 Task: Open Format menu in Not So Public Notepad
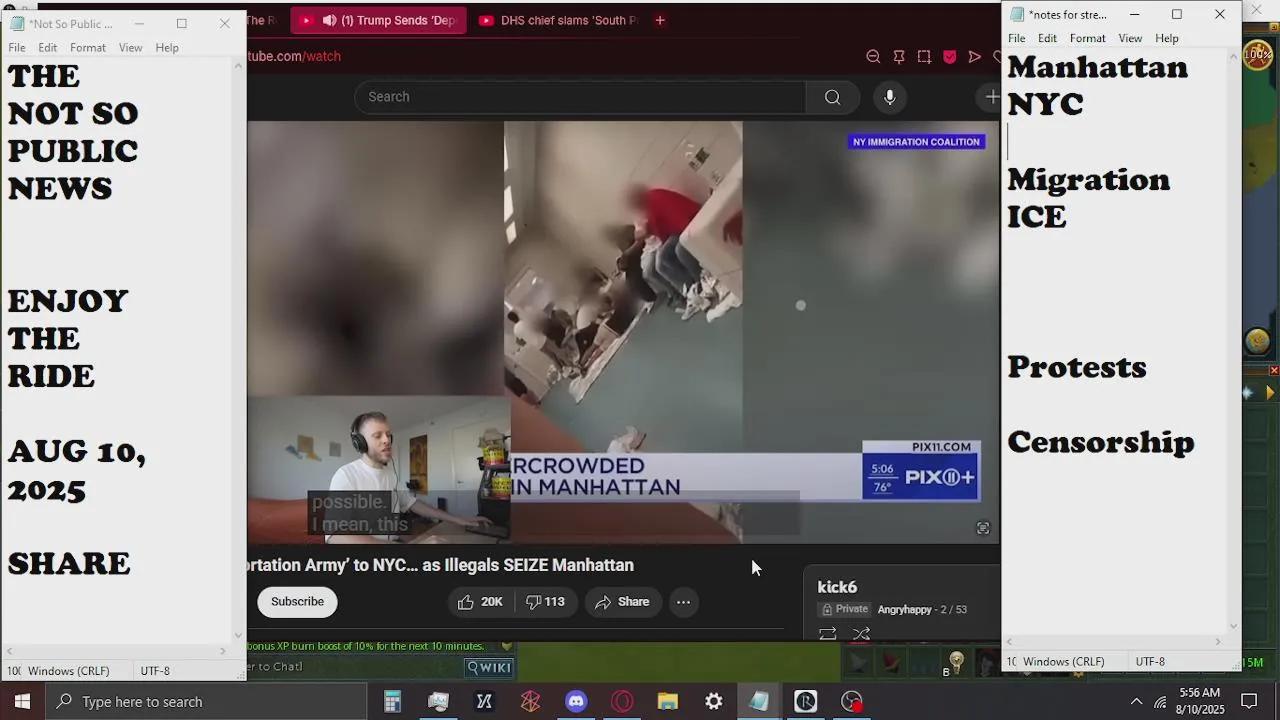pyautogui.click(x=88, y=48)
